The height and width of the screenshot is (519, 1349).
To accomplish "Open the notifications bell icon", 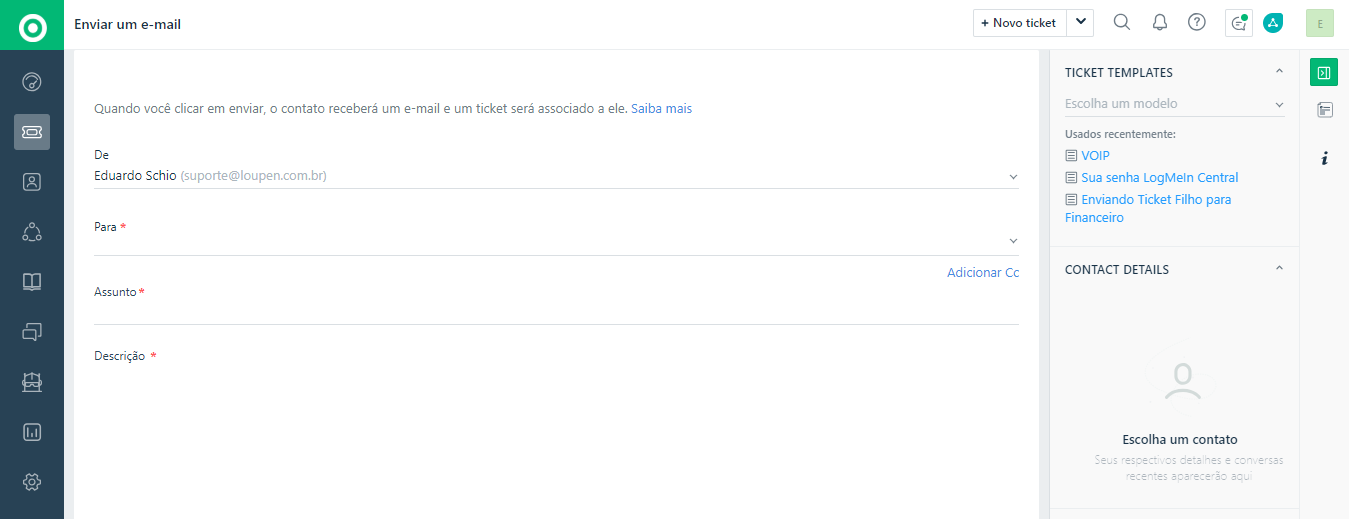I will [1160, 23].
